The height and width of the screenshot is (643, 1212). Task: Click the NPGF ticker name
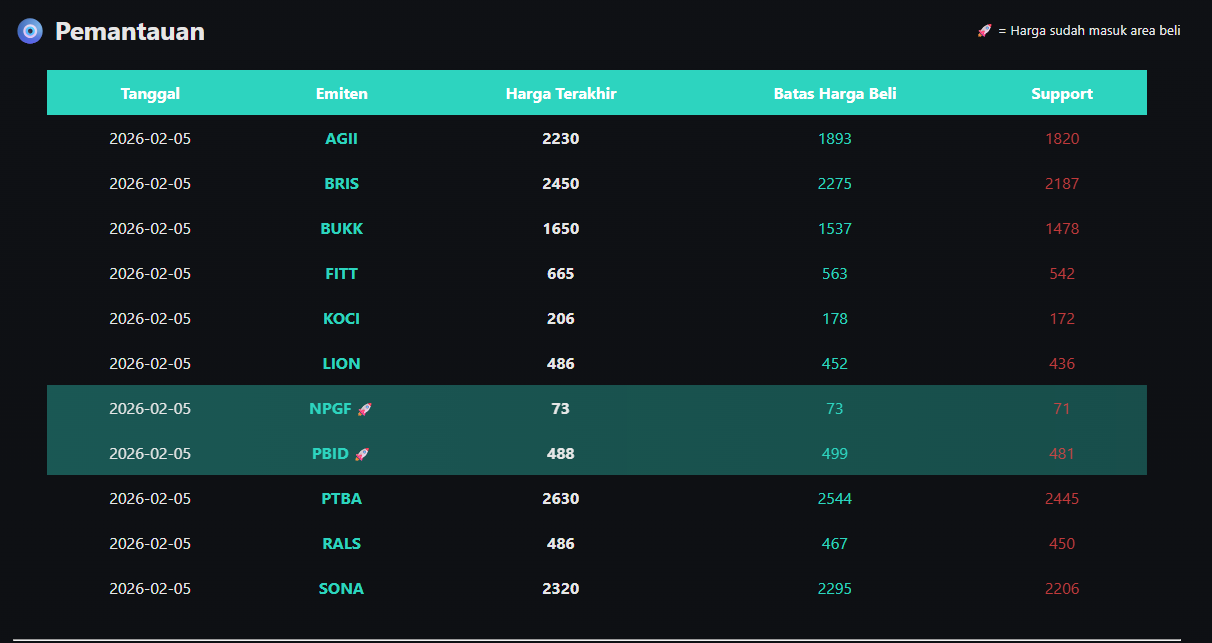[x=331, y=409]
